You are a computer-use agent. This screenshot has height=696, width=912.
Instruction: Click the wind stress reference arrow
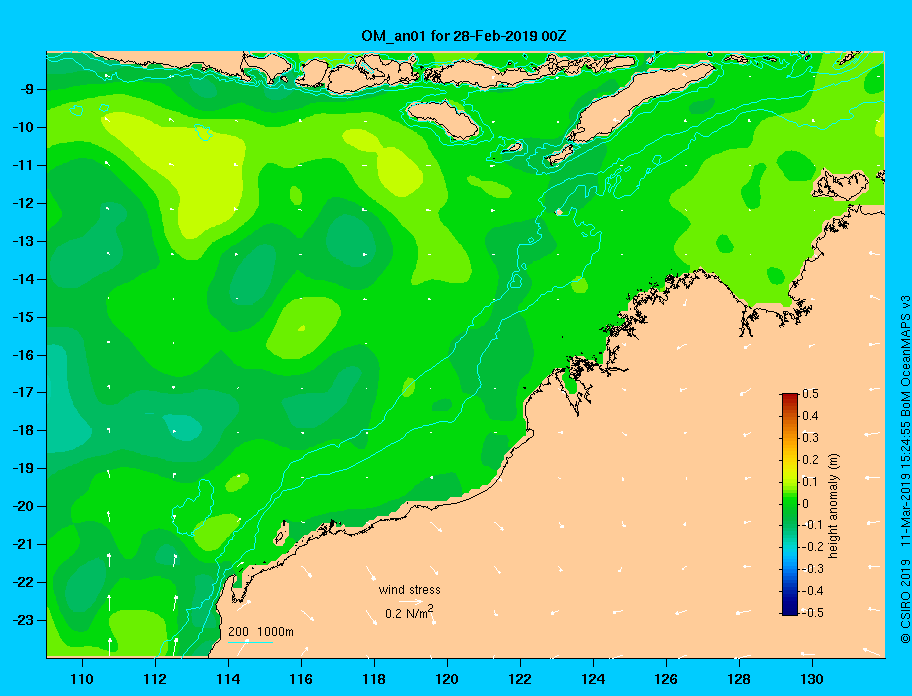coord(411,602)
